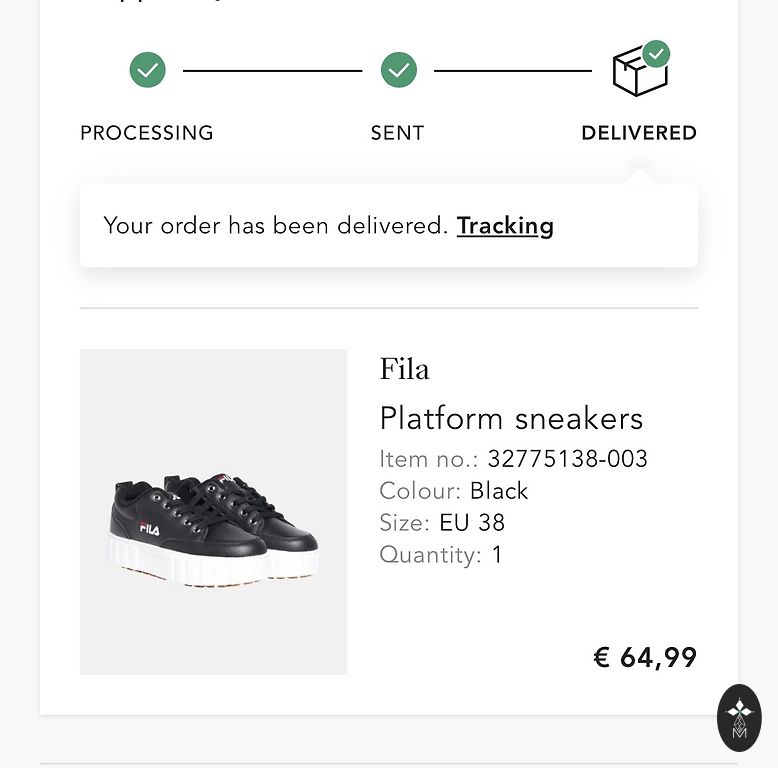Click the Size: EU 38 detail

coord(442,523)
